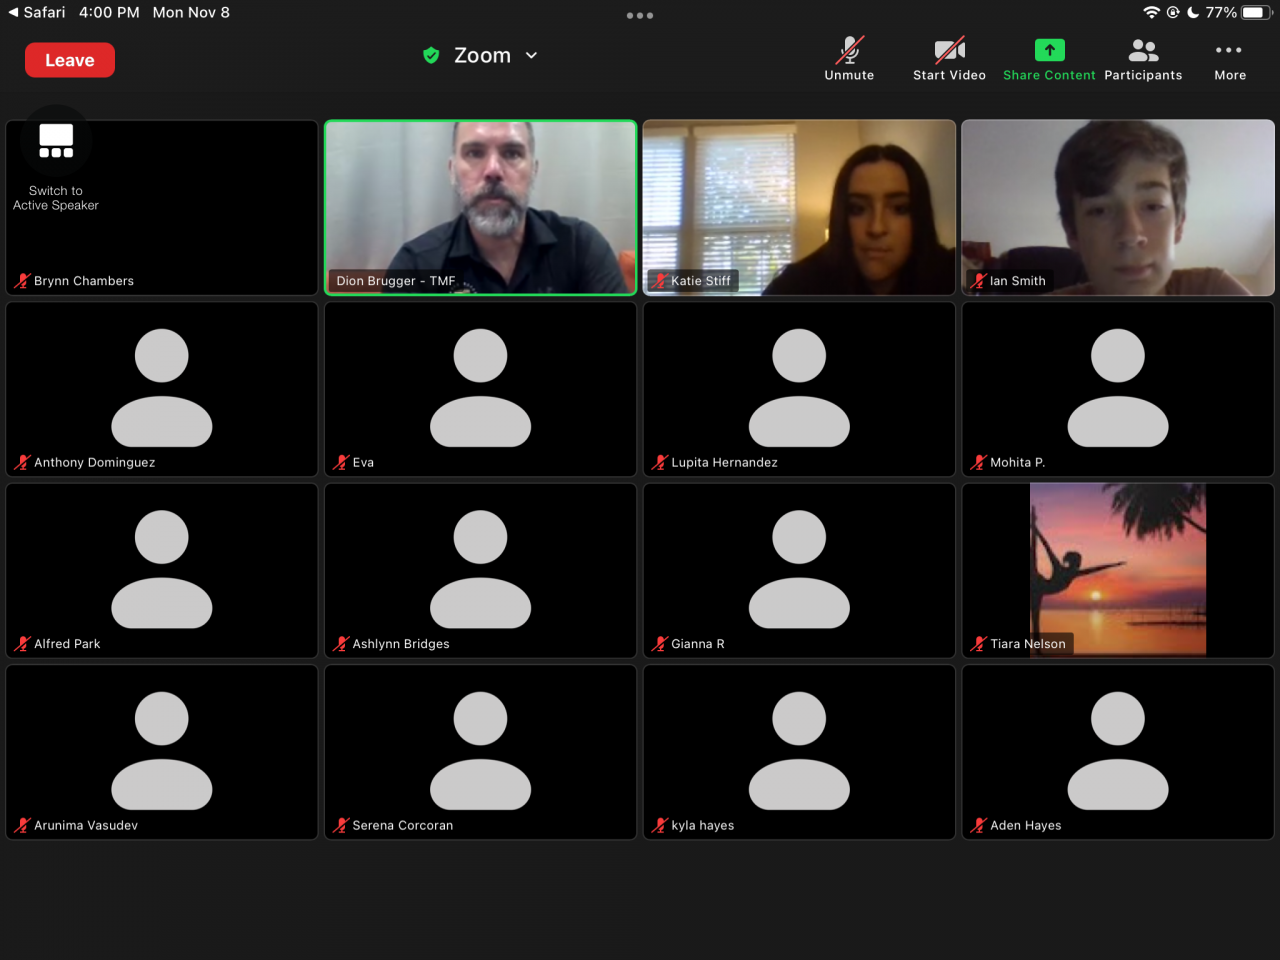
Task: Click Gianna R's avatar placeholder
Action: 799,569
